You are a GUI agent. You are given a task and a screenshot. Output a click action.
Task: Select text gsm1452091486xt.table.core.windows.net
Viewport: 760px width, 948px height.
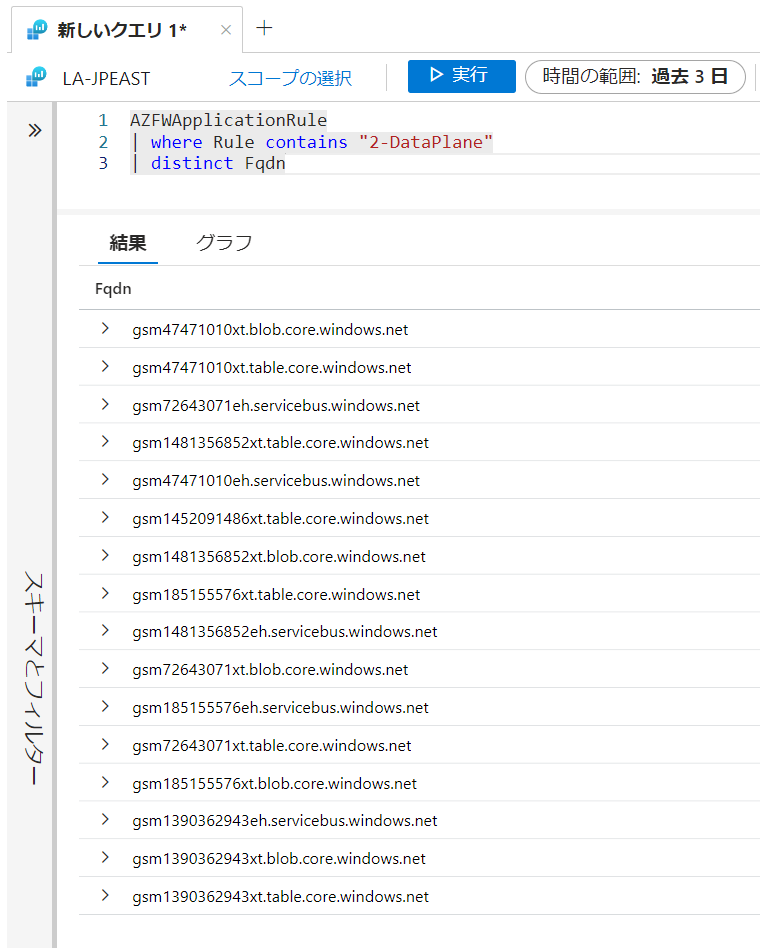click(x=281, y=519)
